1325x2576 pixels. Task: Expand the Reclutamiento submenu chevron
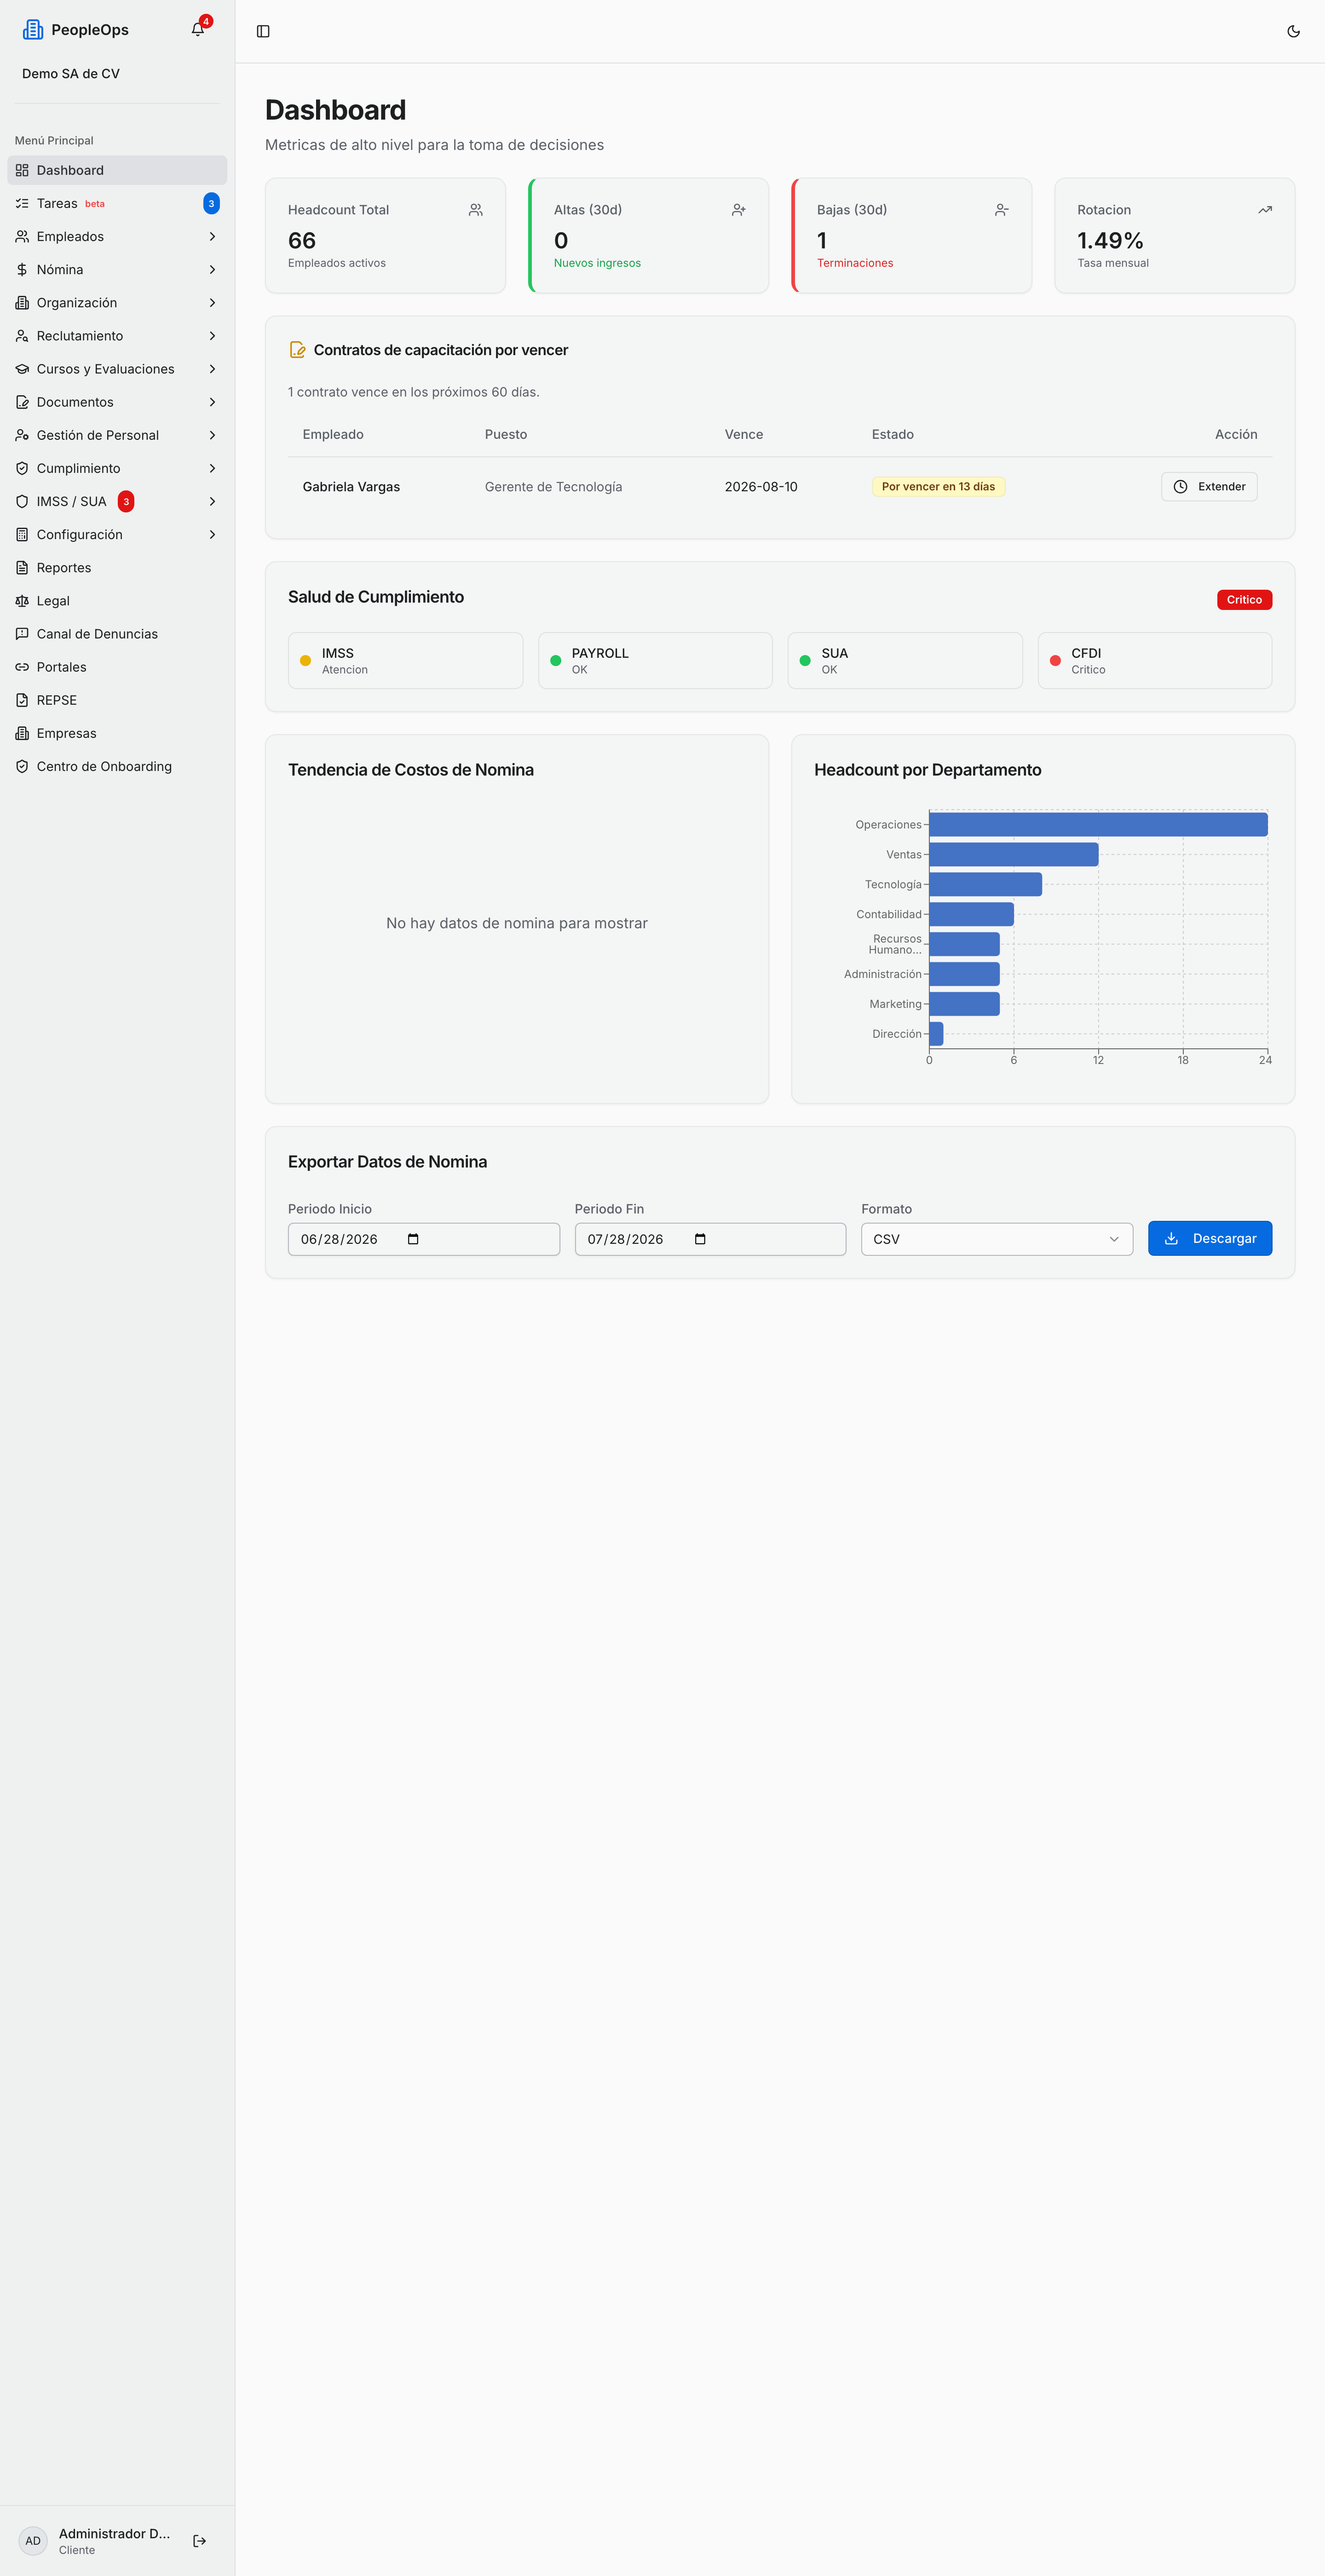pyautogui.click(x=212, y=336)
